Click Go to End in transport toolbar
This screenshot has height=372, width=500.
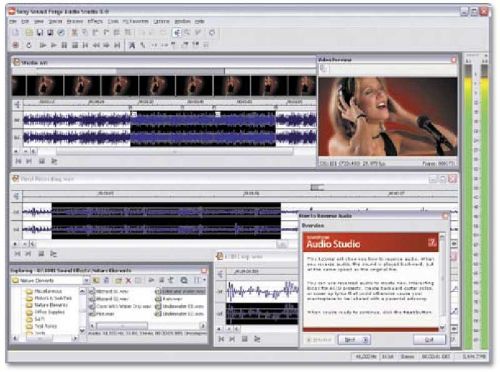[x=117, y=45]
